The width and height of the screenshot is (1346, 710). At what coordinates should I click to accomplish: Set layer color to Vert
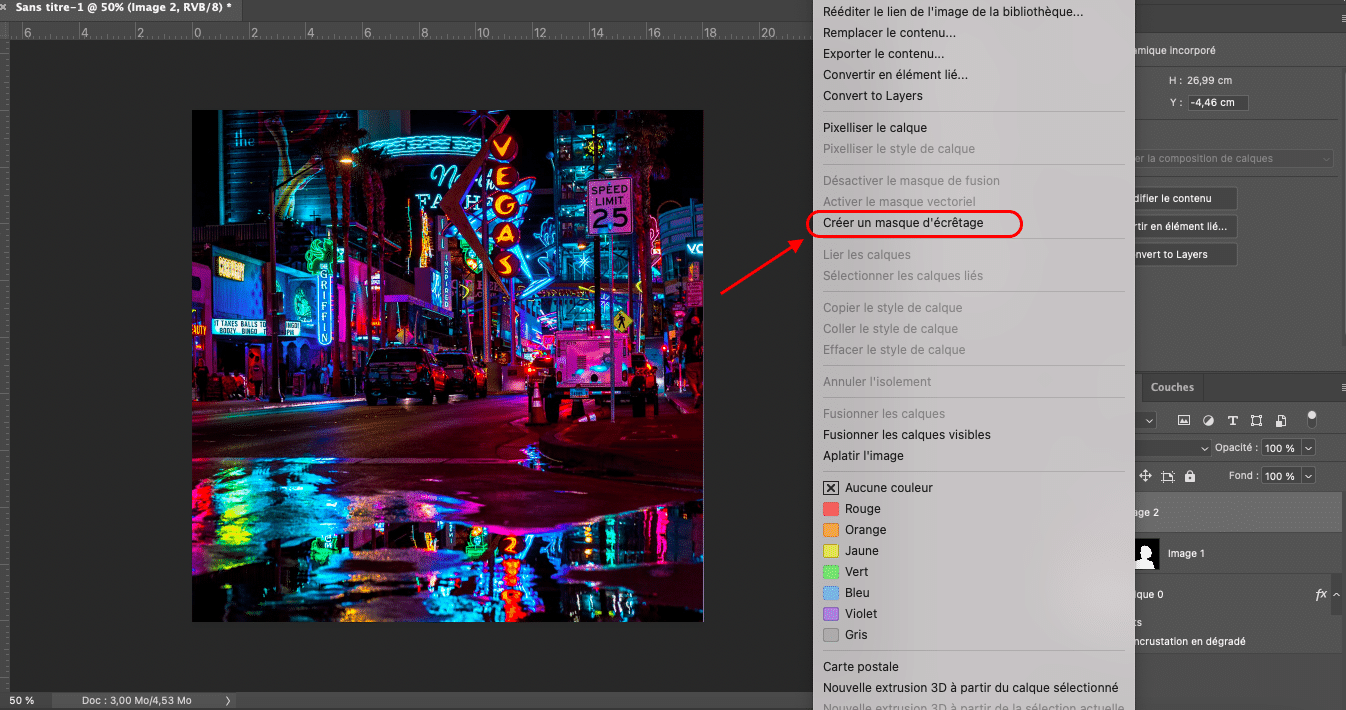pyautogui.click(x=845, y=572)
